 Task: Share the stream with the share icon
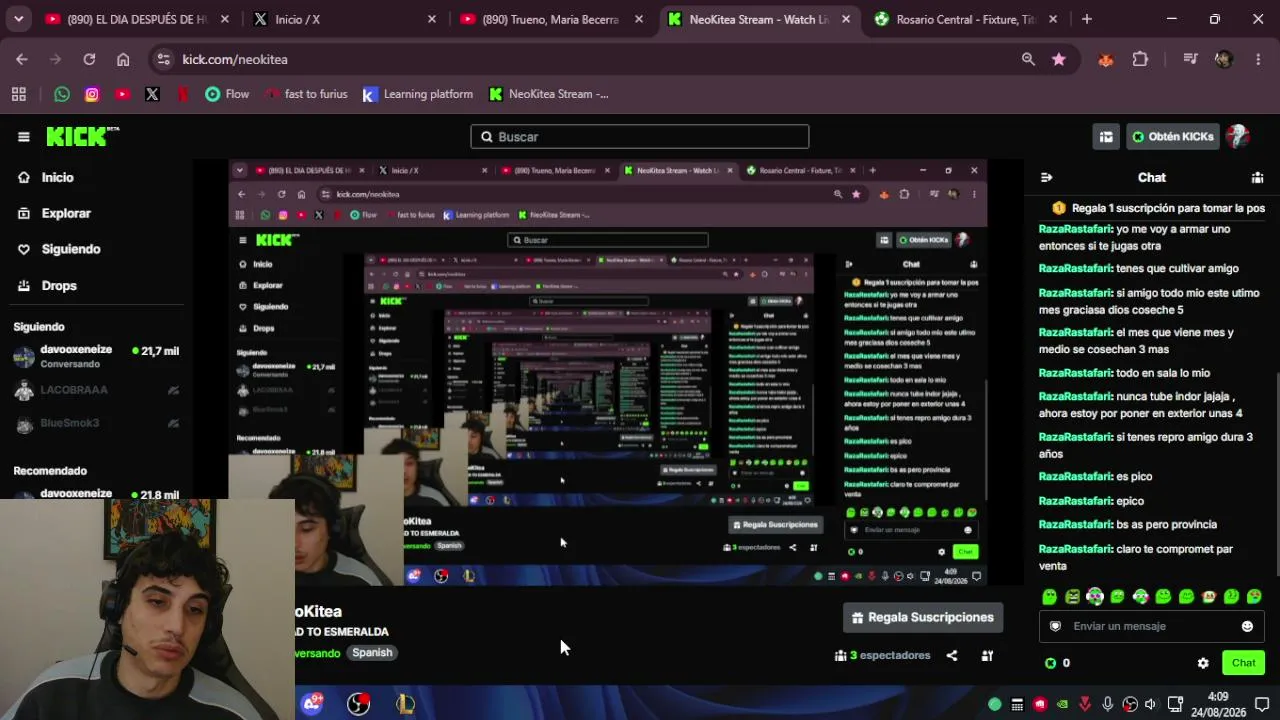click(952, 656)
